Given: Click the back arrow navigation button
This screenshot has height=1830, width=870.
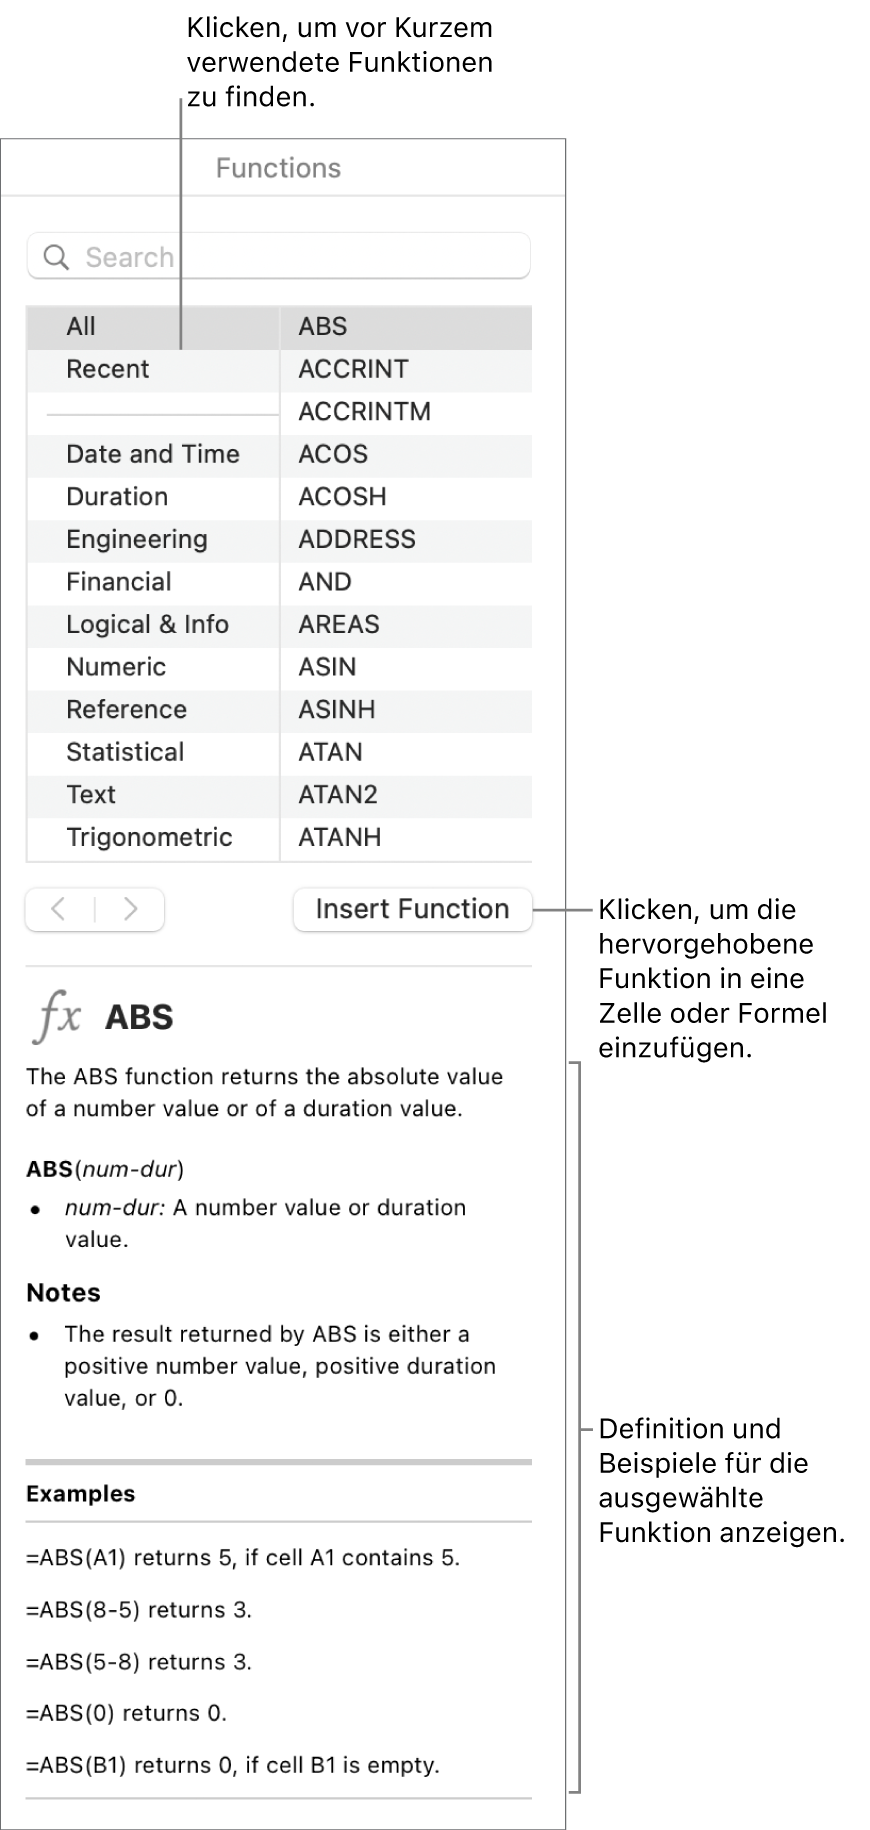Looking at the screenshot, I should tap(60, 909).
